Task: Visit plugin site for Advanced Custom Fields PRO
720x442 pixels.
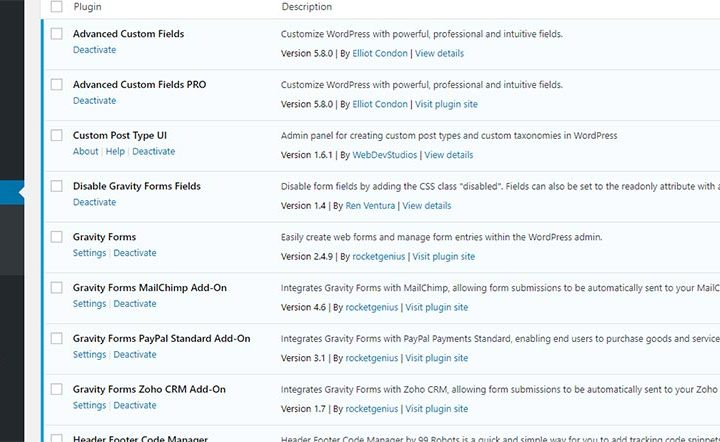Action: [x=446, y=104]
